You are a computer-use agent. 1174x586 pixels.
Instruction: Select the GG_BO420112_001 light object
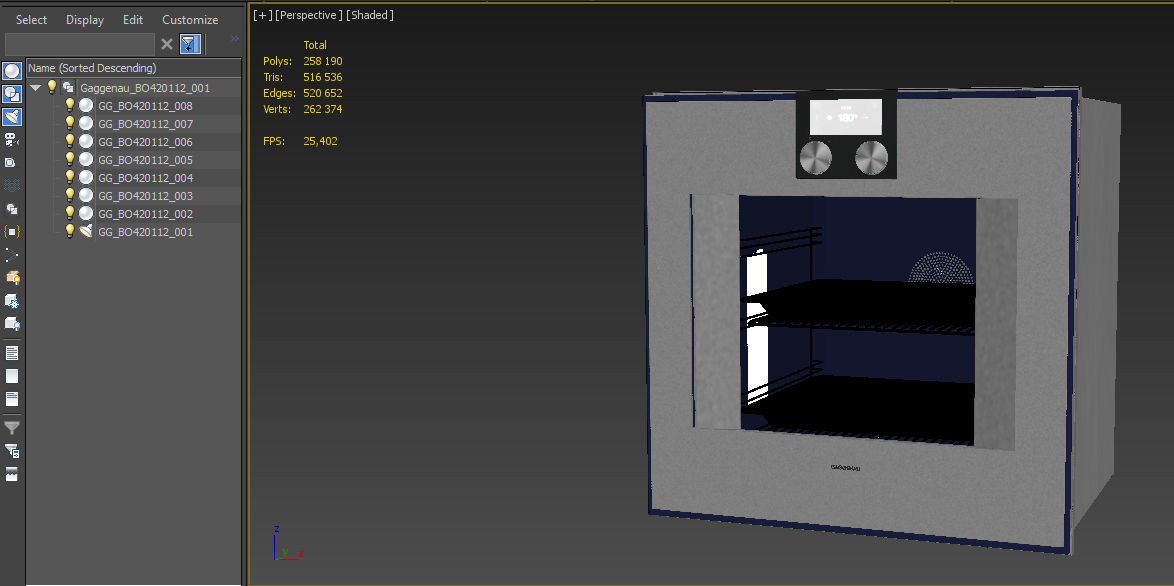coord(145,231)
